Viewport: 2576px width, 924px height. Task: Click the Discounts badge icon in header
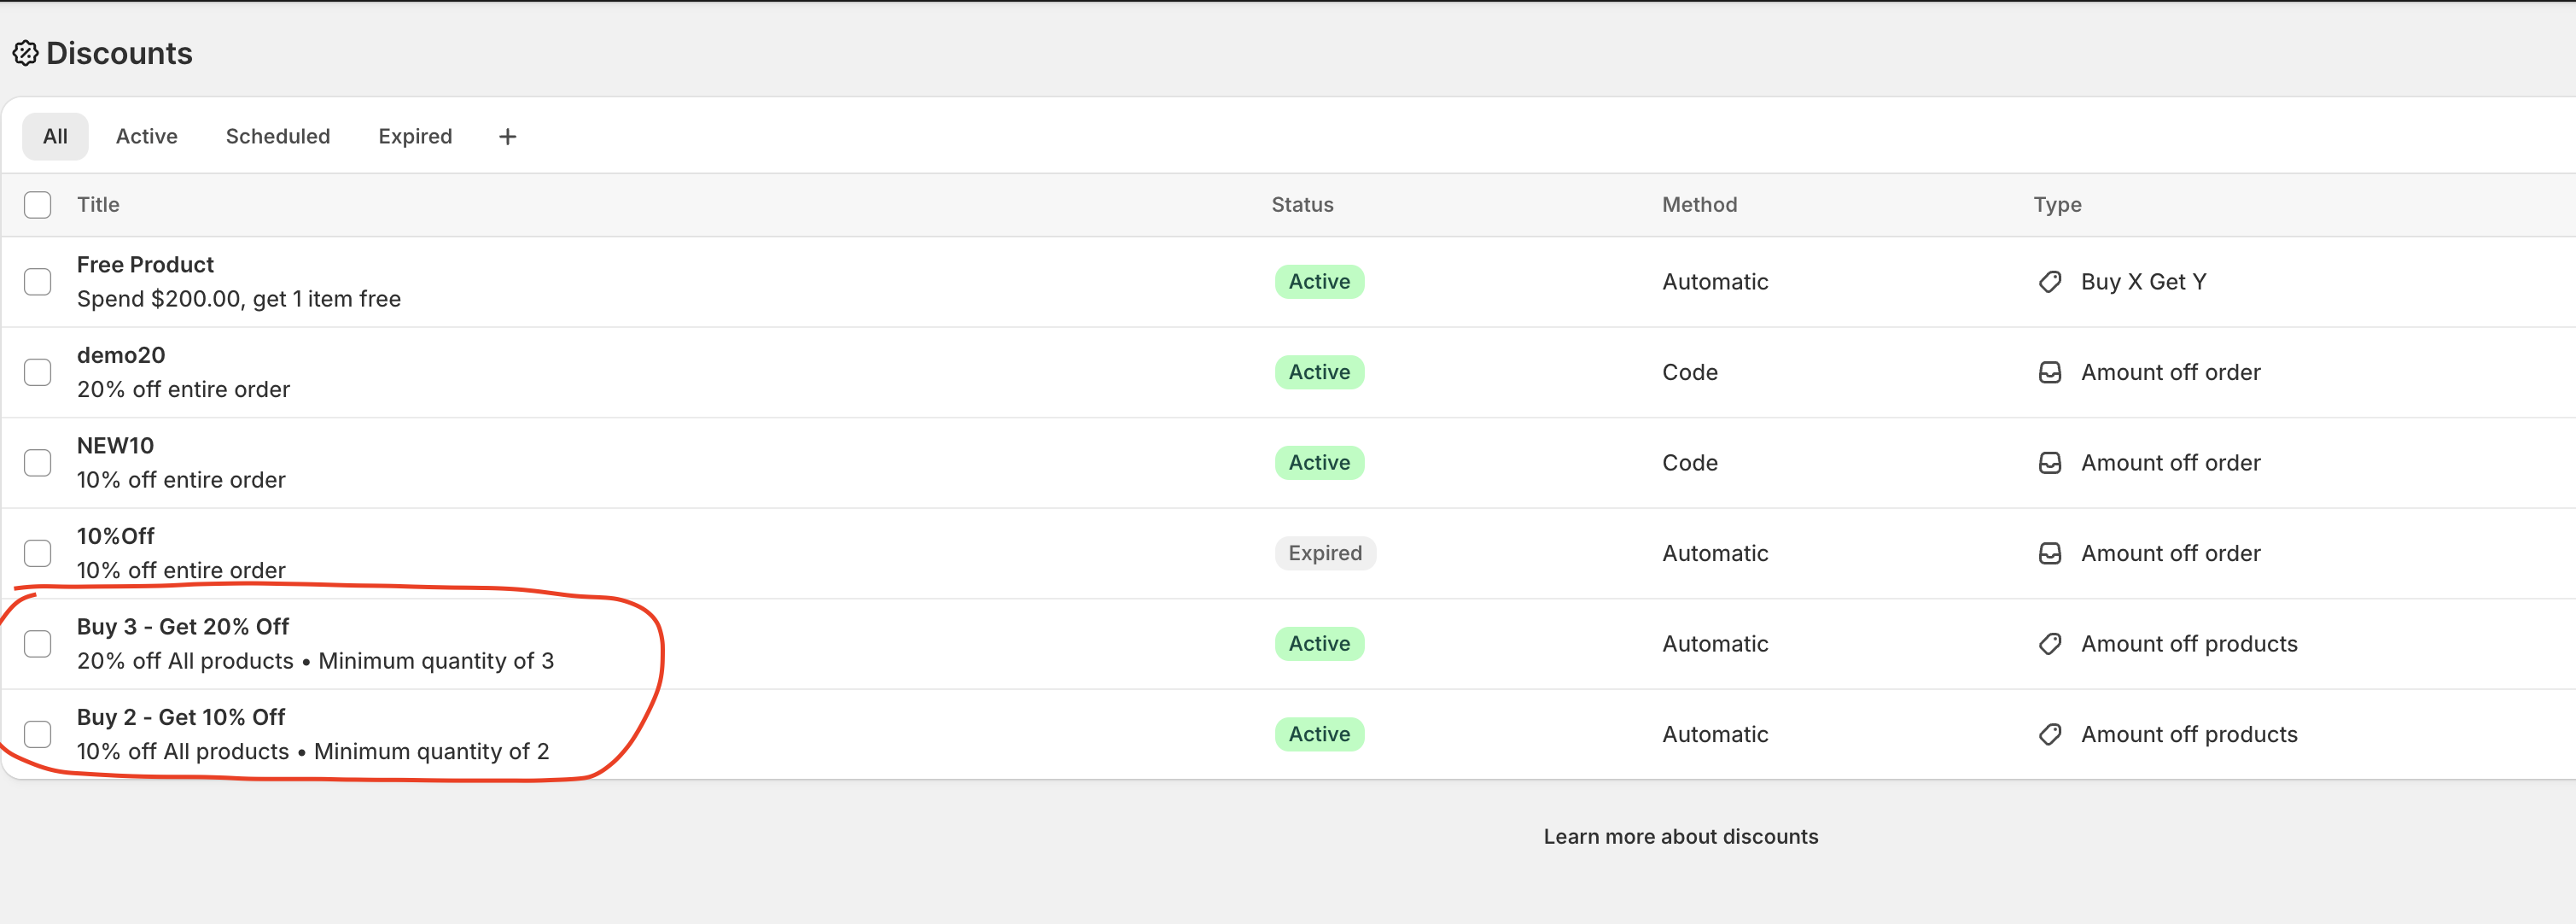[25, 53]
